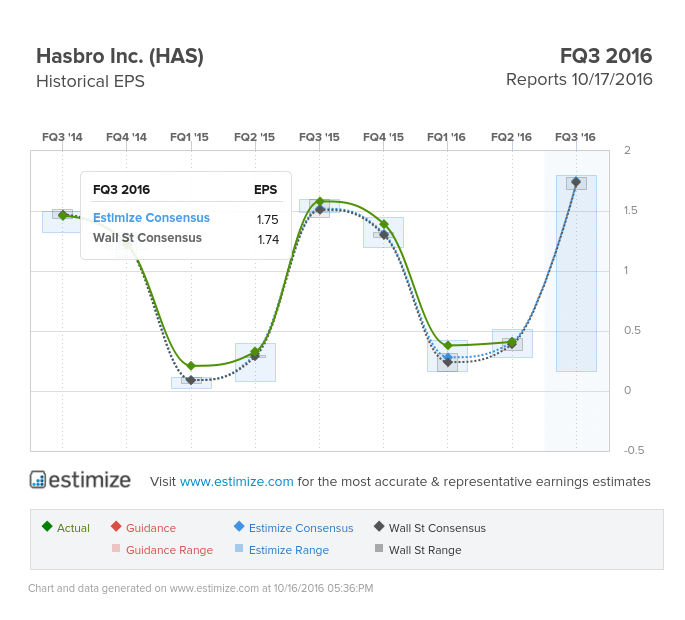Click the FQ2 '16 data point
The width and height of the screenshot is (685, 620).
[x=512, y=343]
